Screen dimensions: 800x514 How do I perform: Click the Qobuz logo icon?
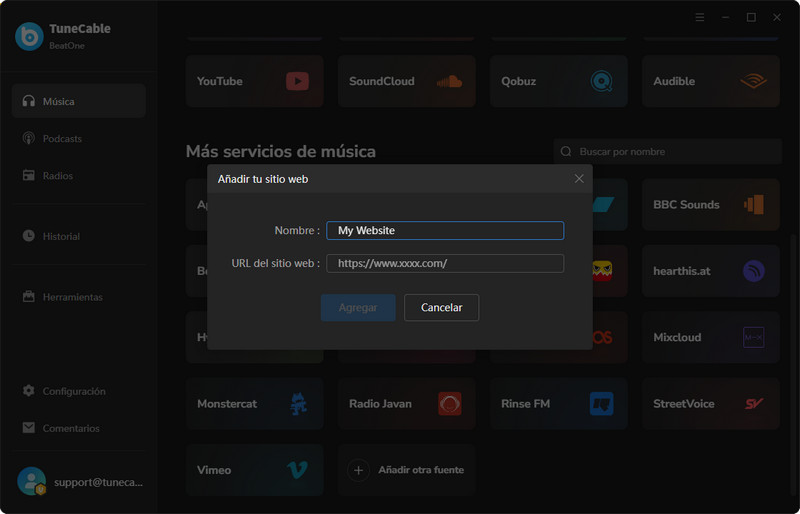coord(602,81)
